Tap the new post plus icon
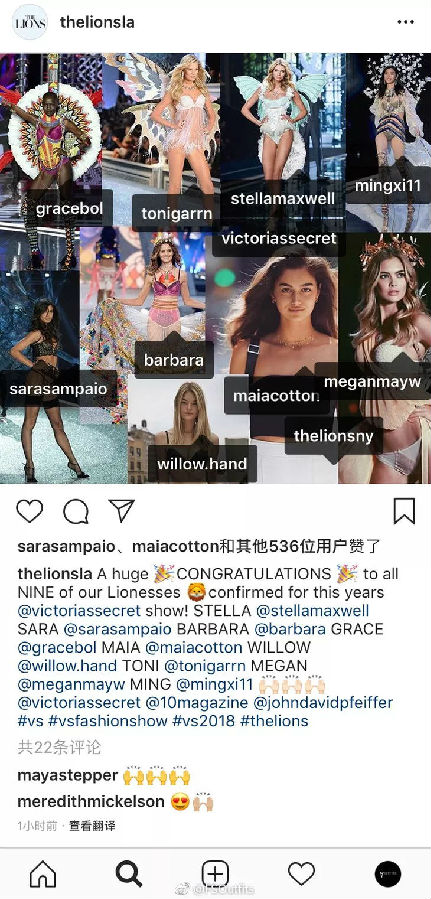The image size is (431, 899). [216, 874]
